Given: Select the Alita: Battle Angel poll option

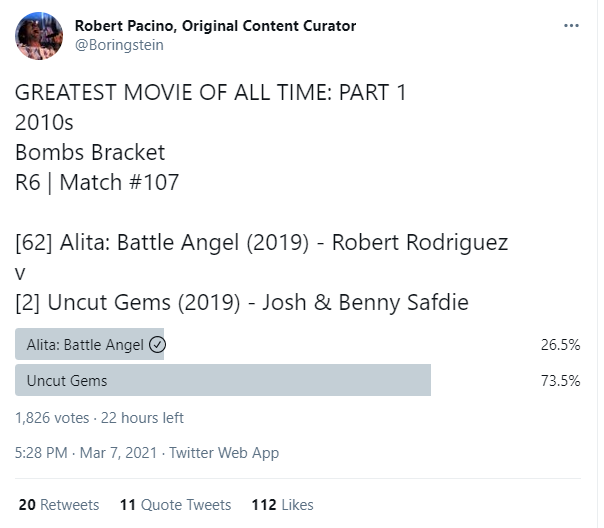Looking at the screenshot, I should click(86, 345).
